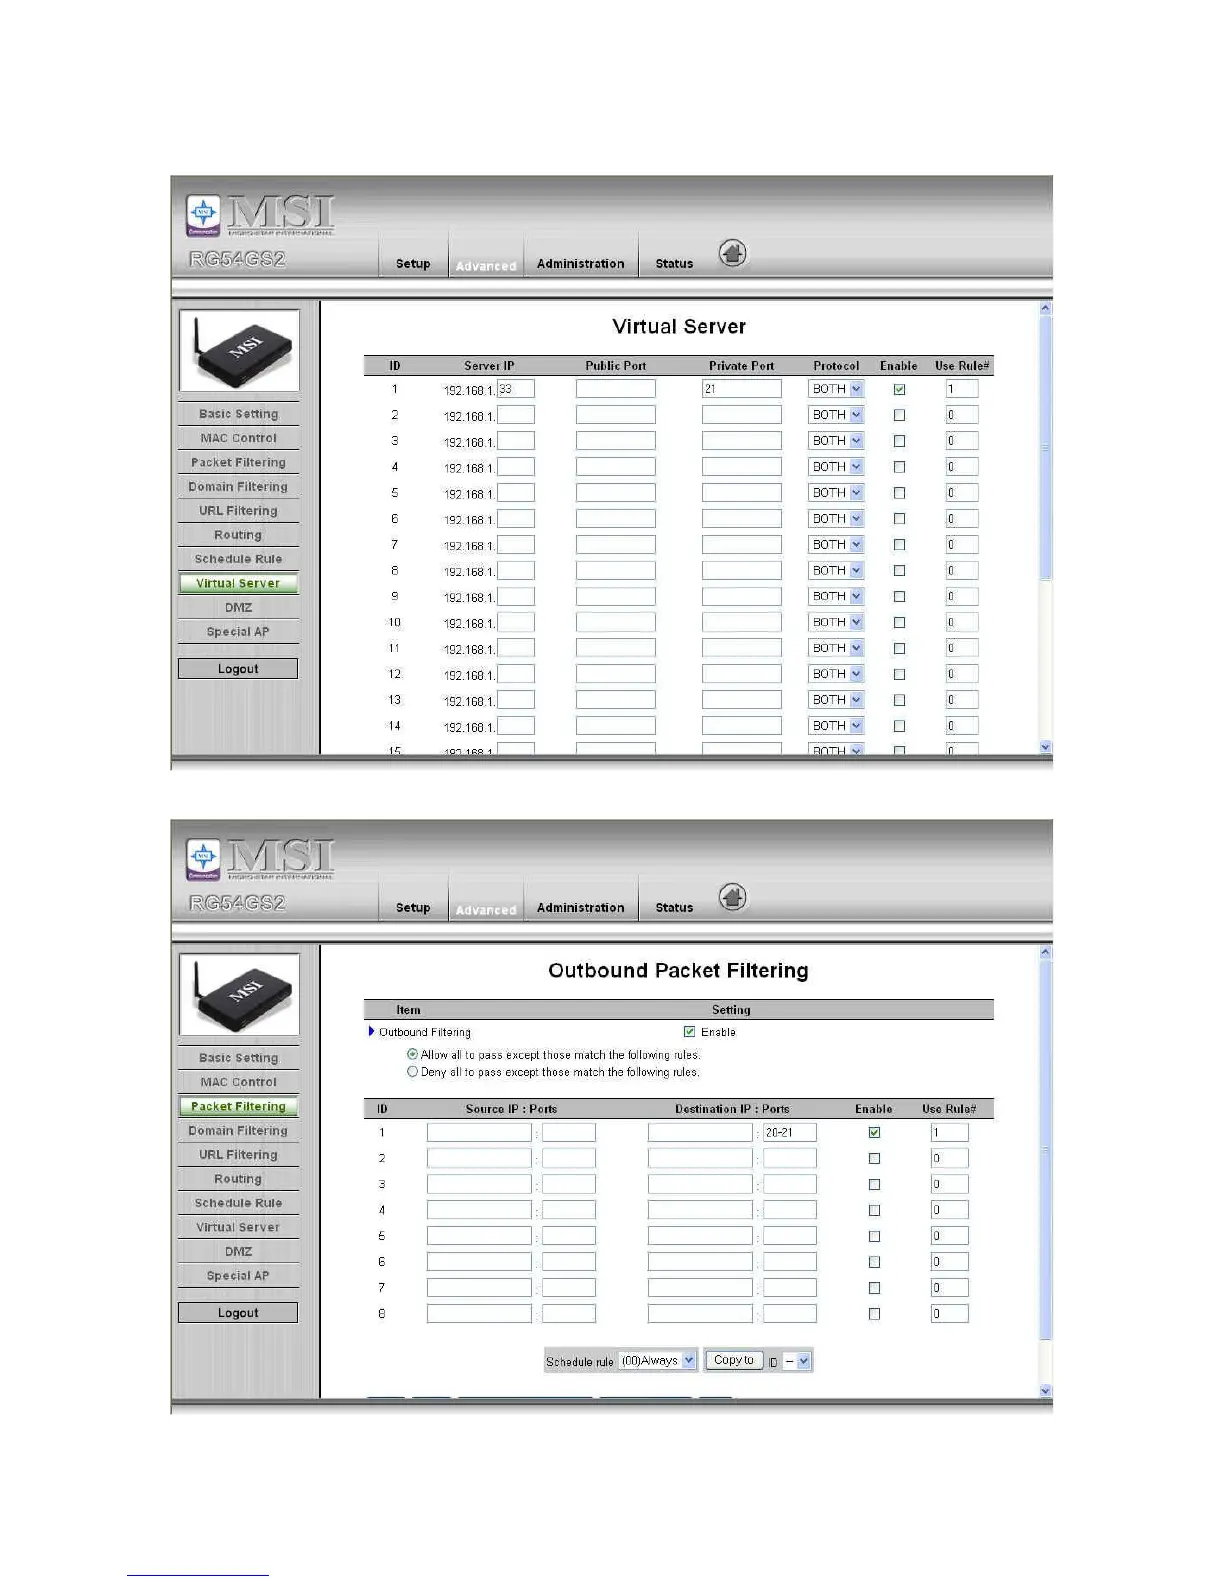The width and height of the screenshot is (1224, 1584).
Task: Click router thumbnail image on Virtual Server page
Action: [239, 350]
